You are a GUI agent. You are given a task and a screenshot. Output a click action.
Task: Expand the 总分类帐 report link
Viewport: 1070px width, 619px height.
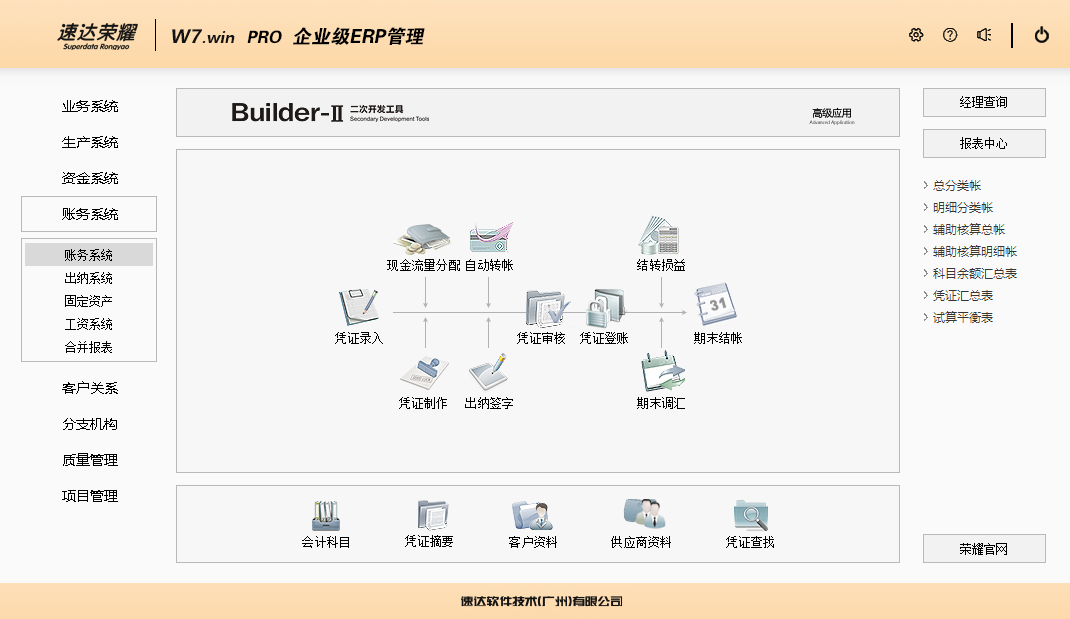pyautogui.click(x=956, y=186)
